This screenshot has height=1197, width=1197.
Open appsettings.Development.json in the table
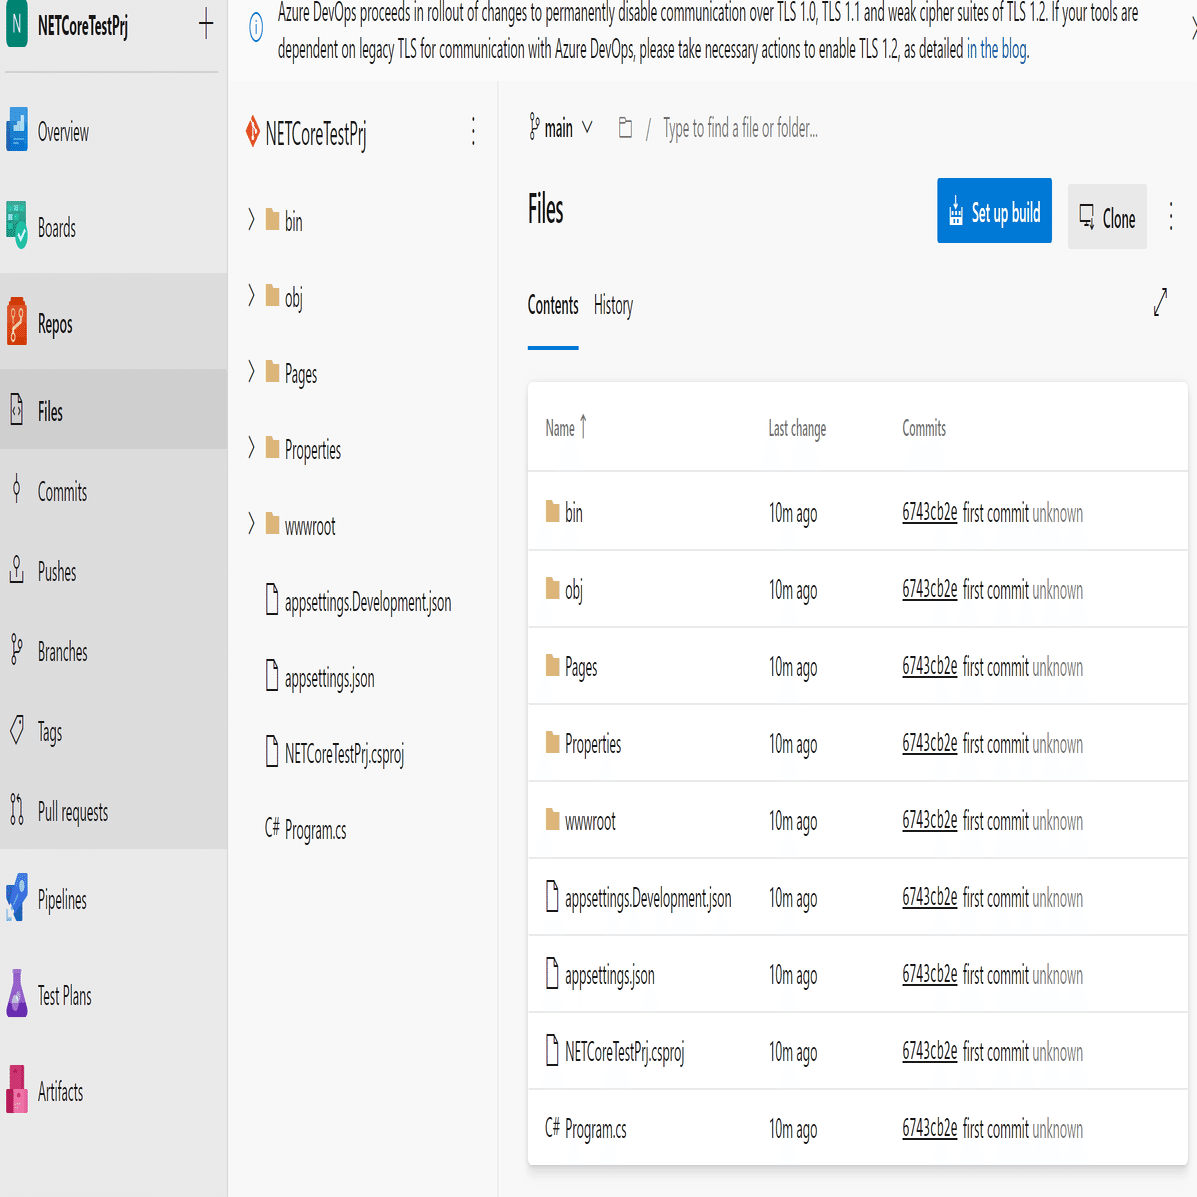(647, 899)
